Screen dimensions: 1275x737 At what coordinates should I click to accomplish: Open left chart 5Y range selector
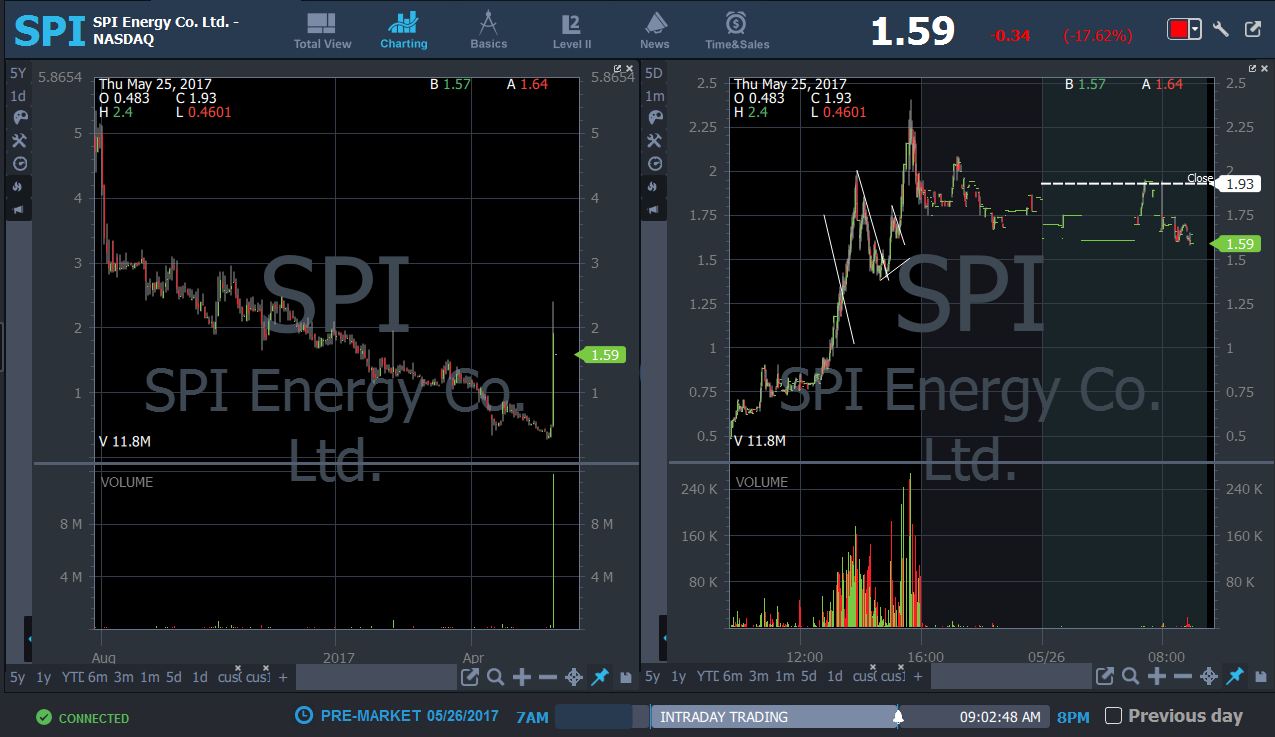tap(18, 73)
